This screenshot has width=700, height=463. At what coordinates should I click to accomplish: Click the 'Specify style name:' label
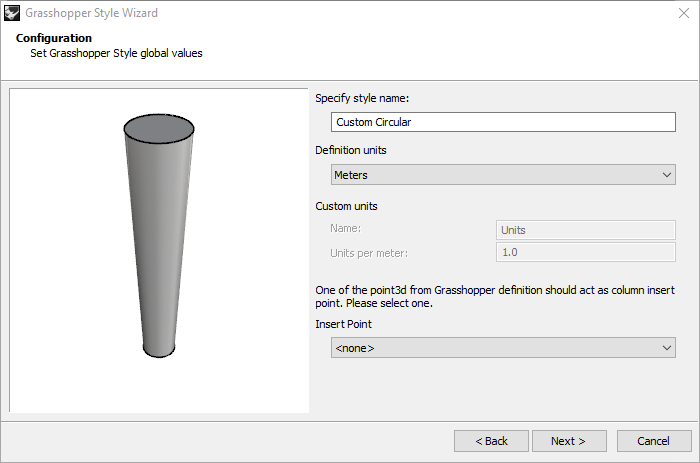click(362, 98)
